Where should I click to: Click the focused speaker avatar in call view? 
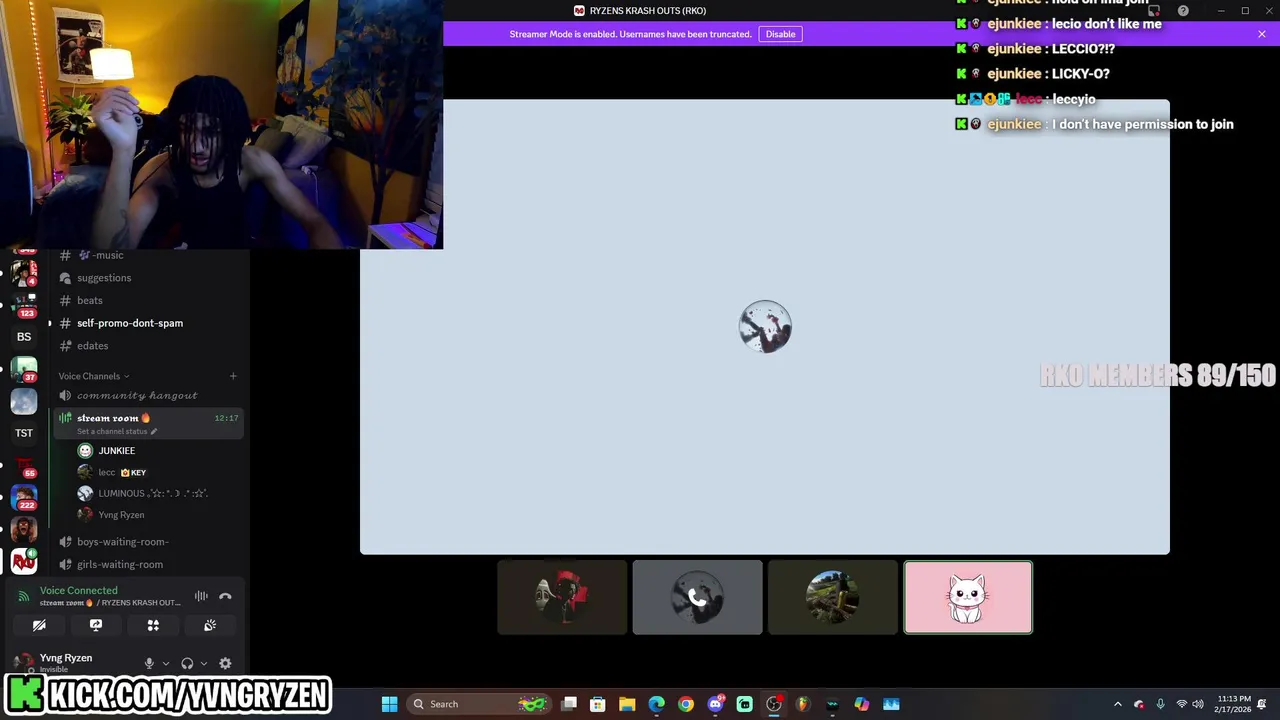coord(765,327)
